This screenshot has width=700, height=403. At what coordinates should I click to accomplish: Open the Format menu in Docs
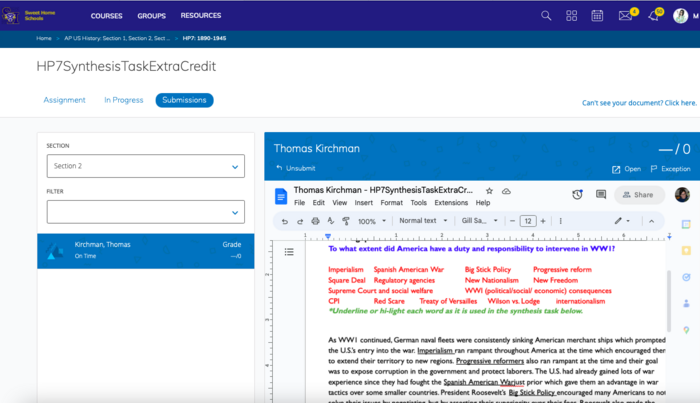pos(391,202)
